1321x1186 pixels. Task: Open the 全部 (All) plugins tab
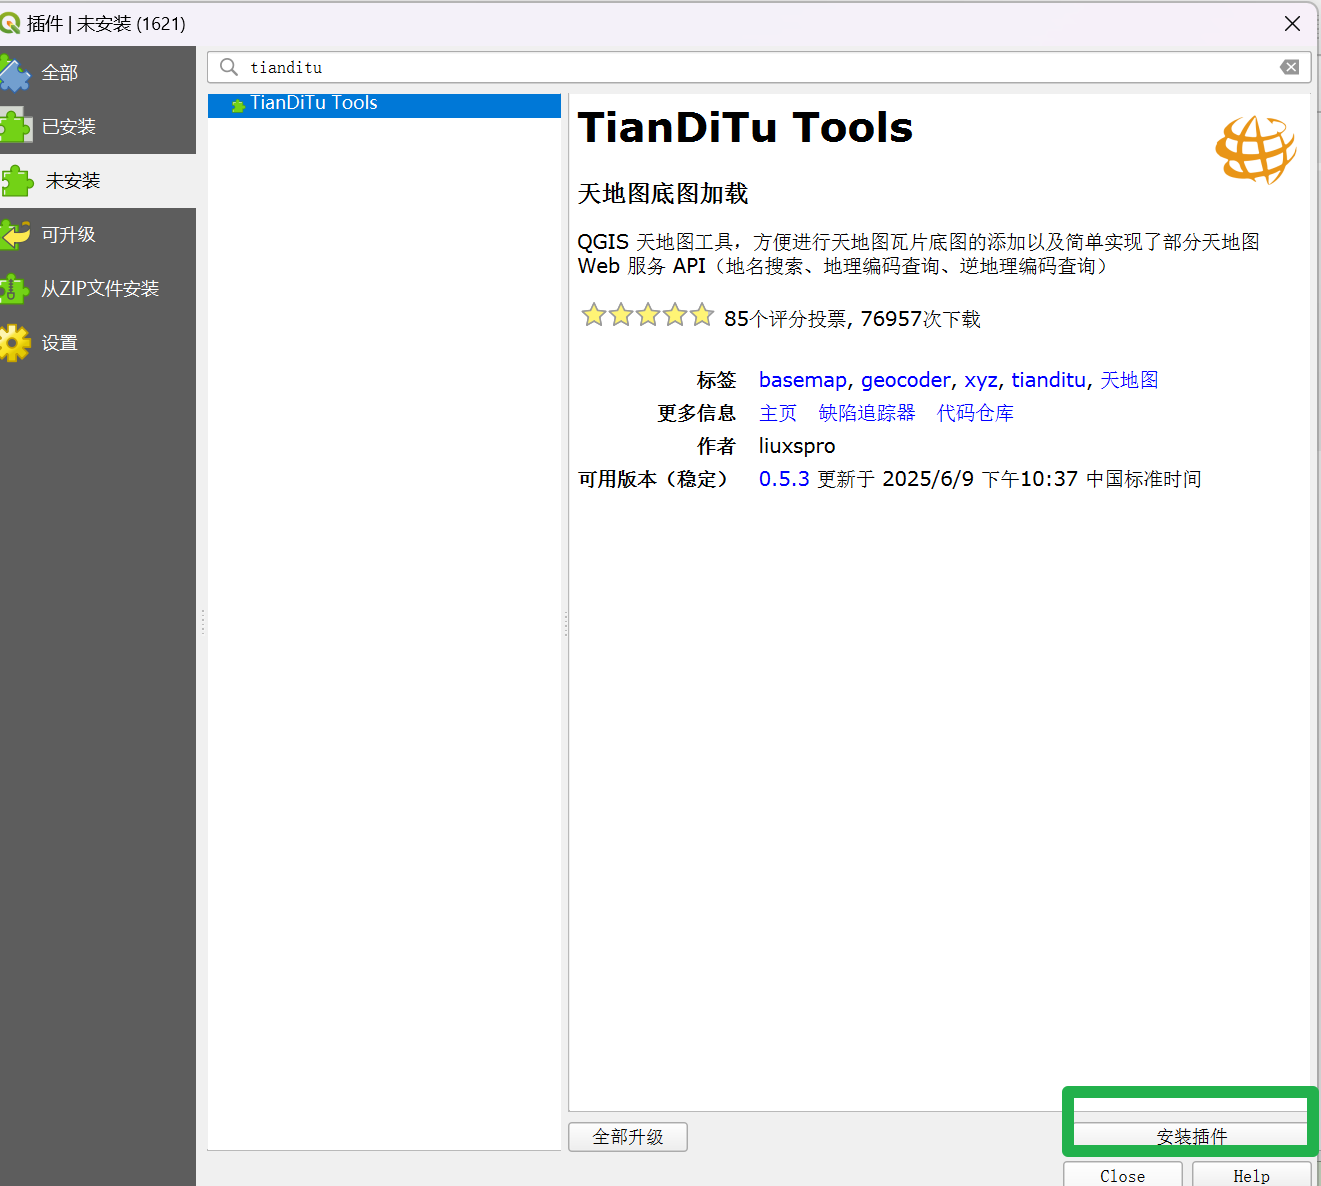pos(98,73)
